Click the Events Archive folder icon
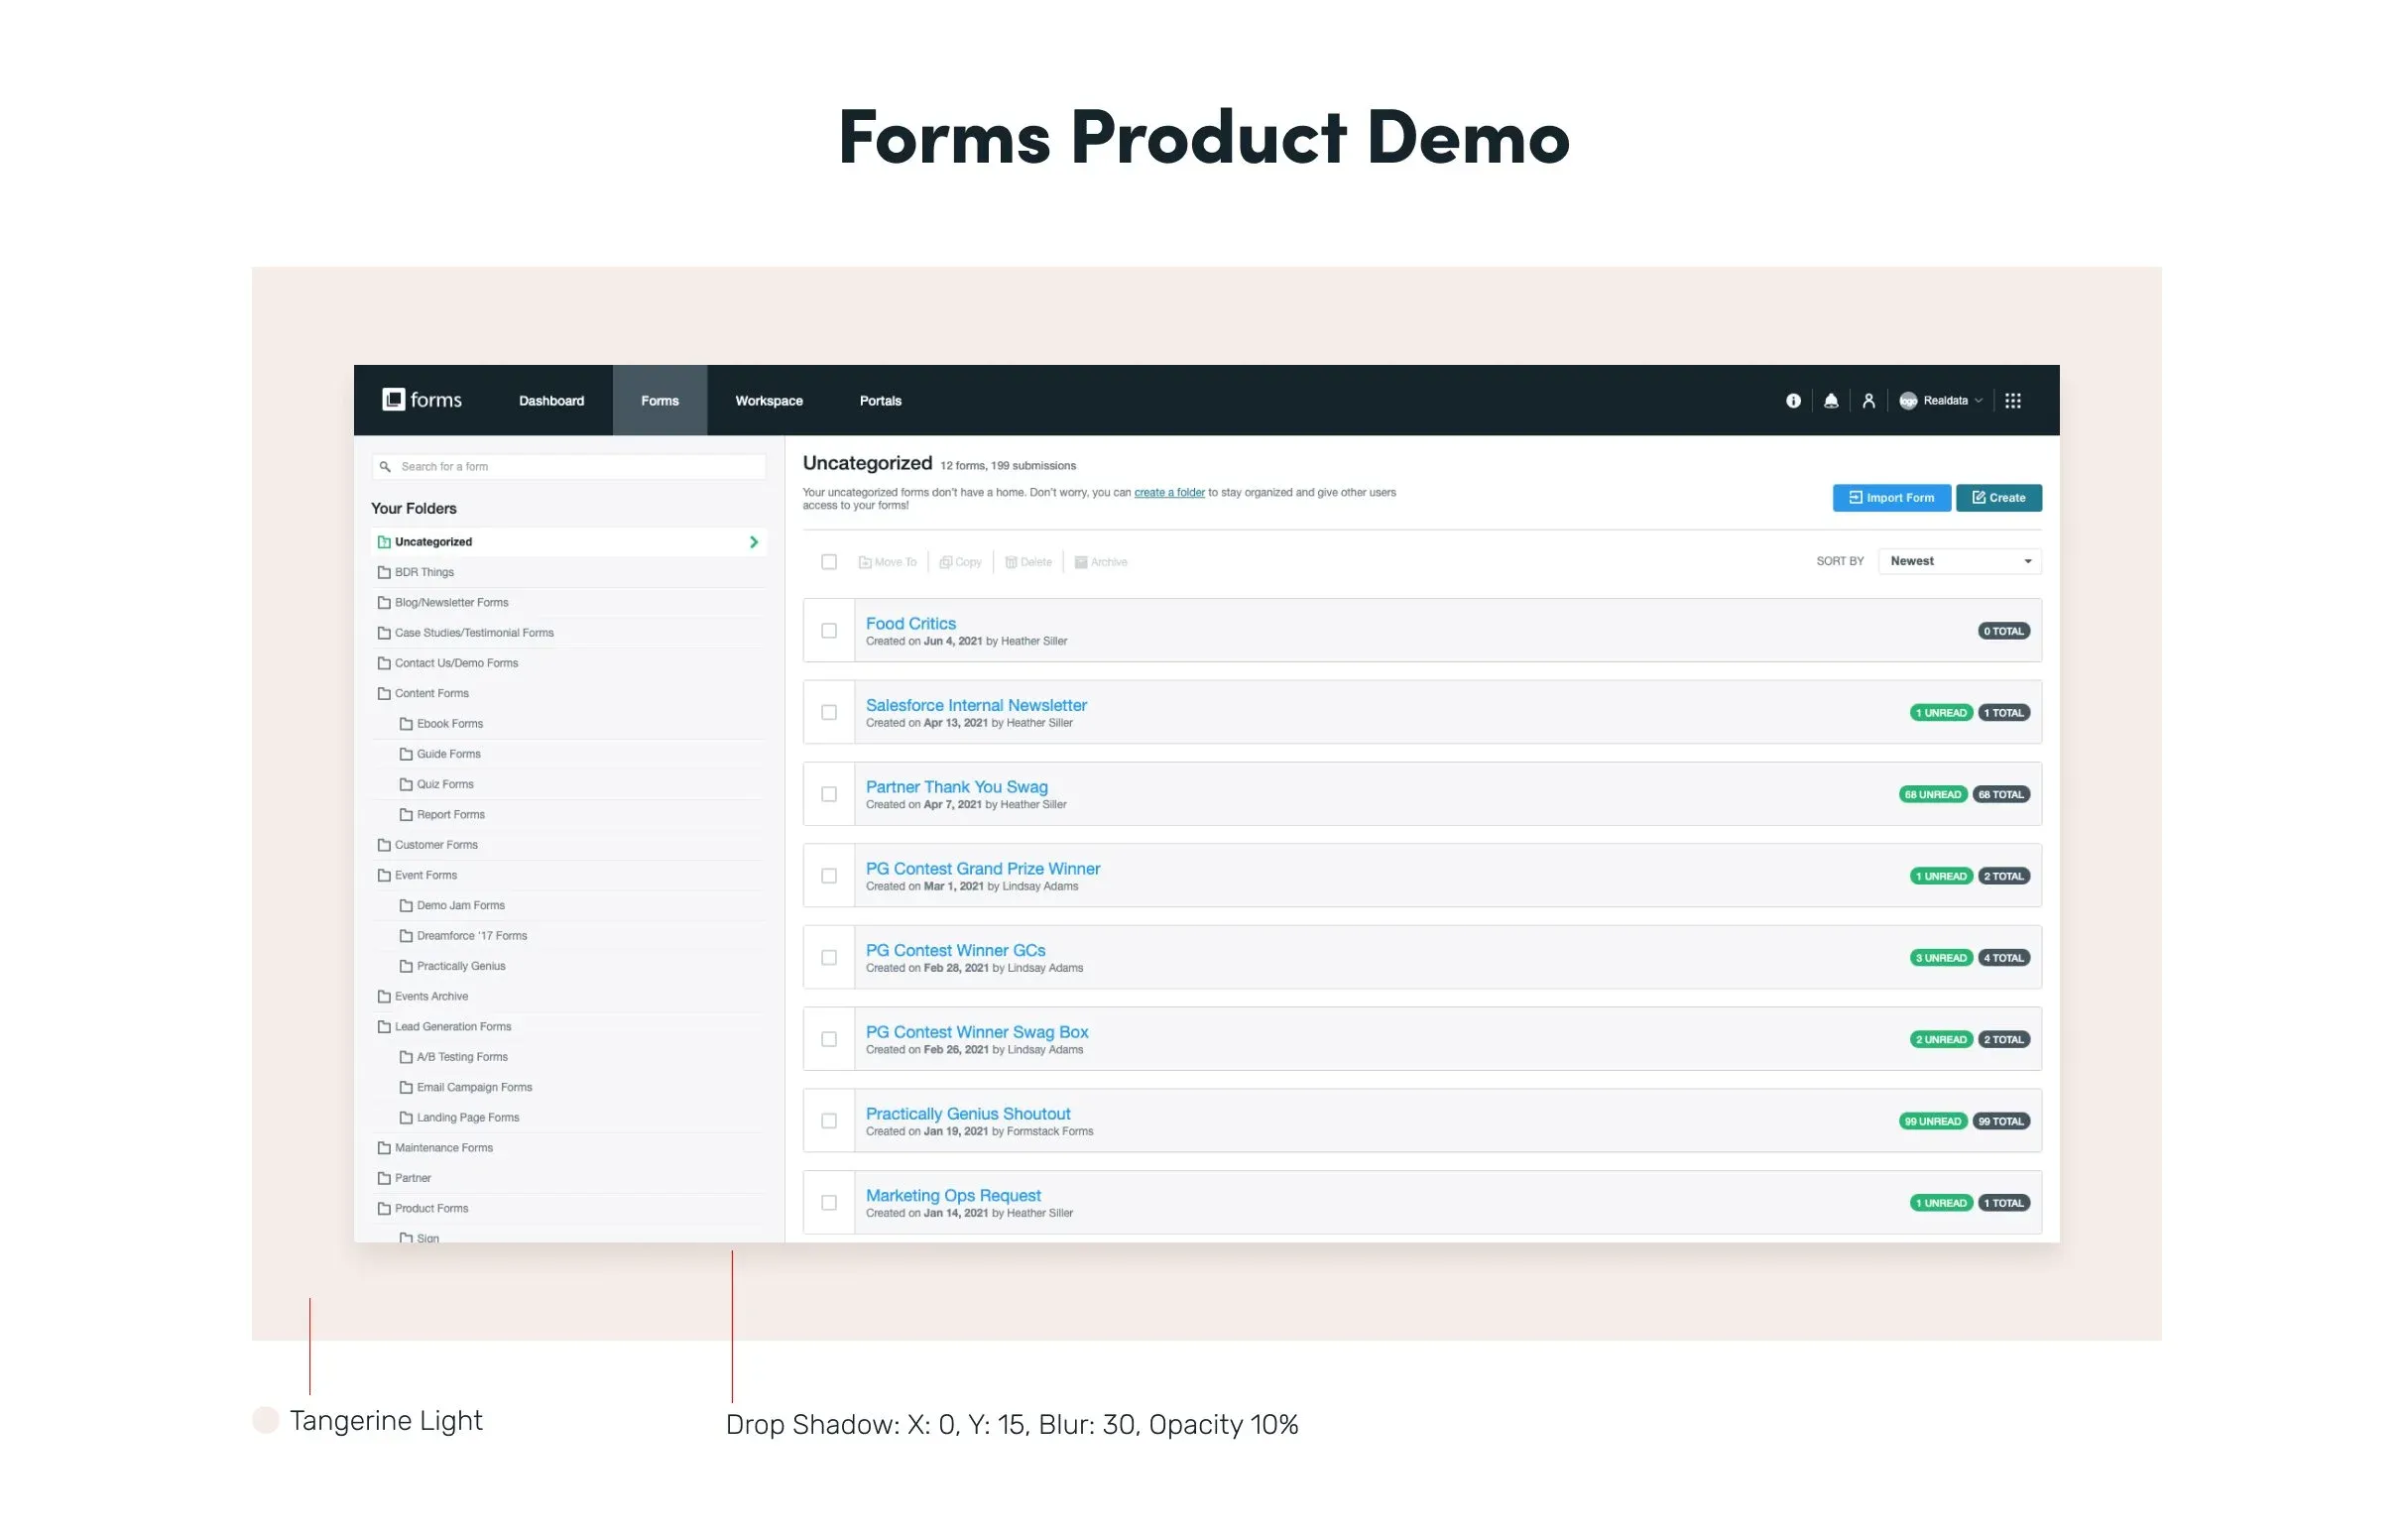 [x=384, y=997]
